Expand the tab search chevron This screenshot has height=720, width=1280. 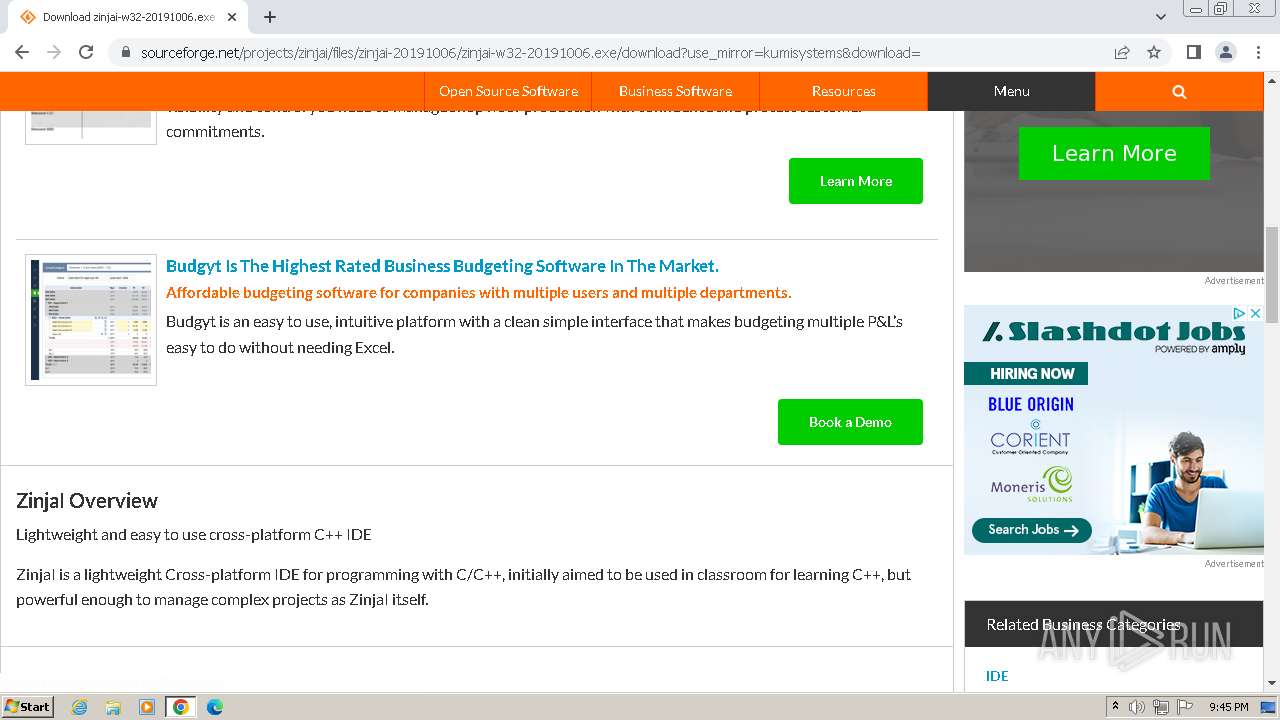point(1160,17)
